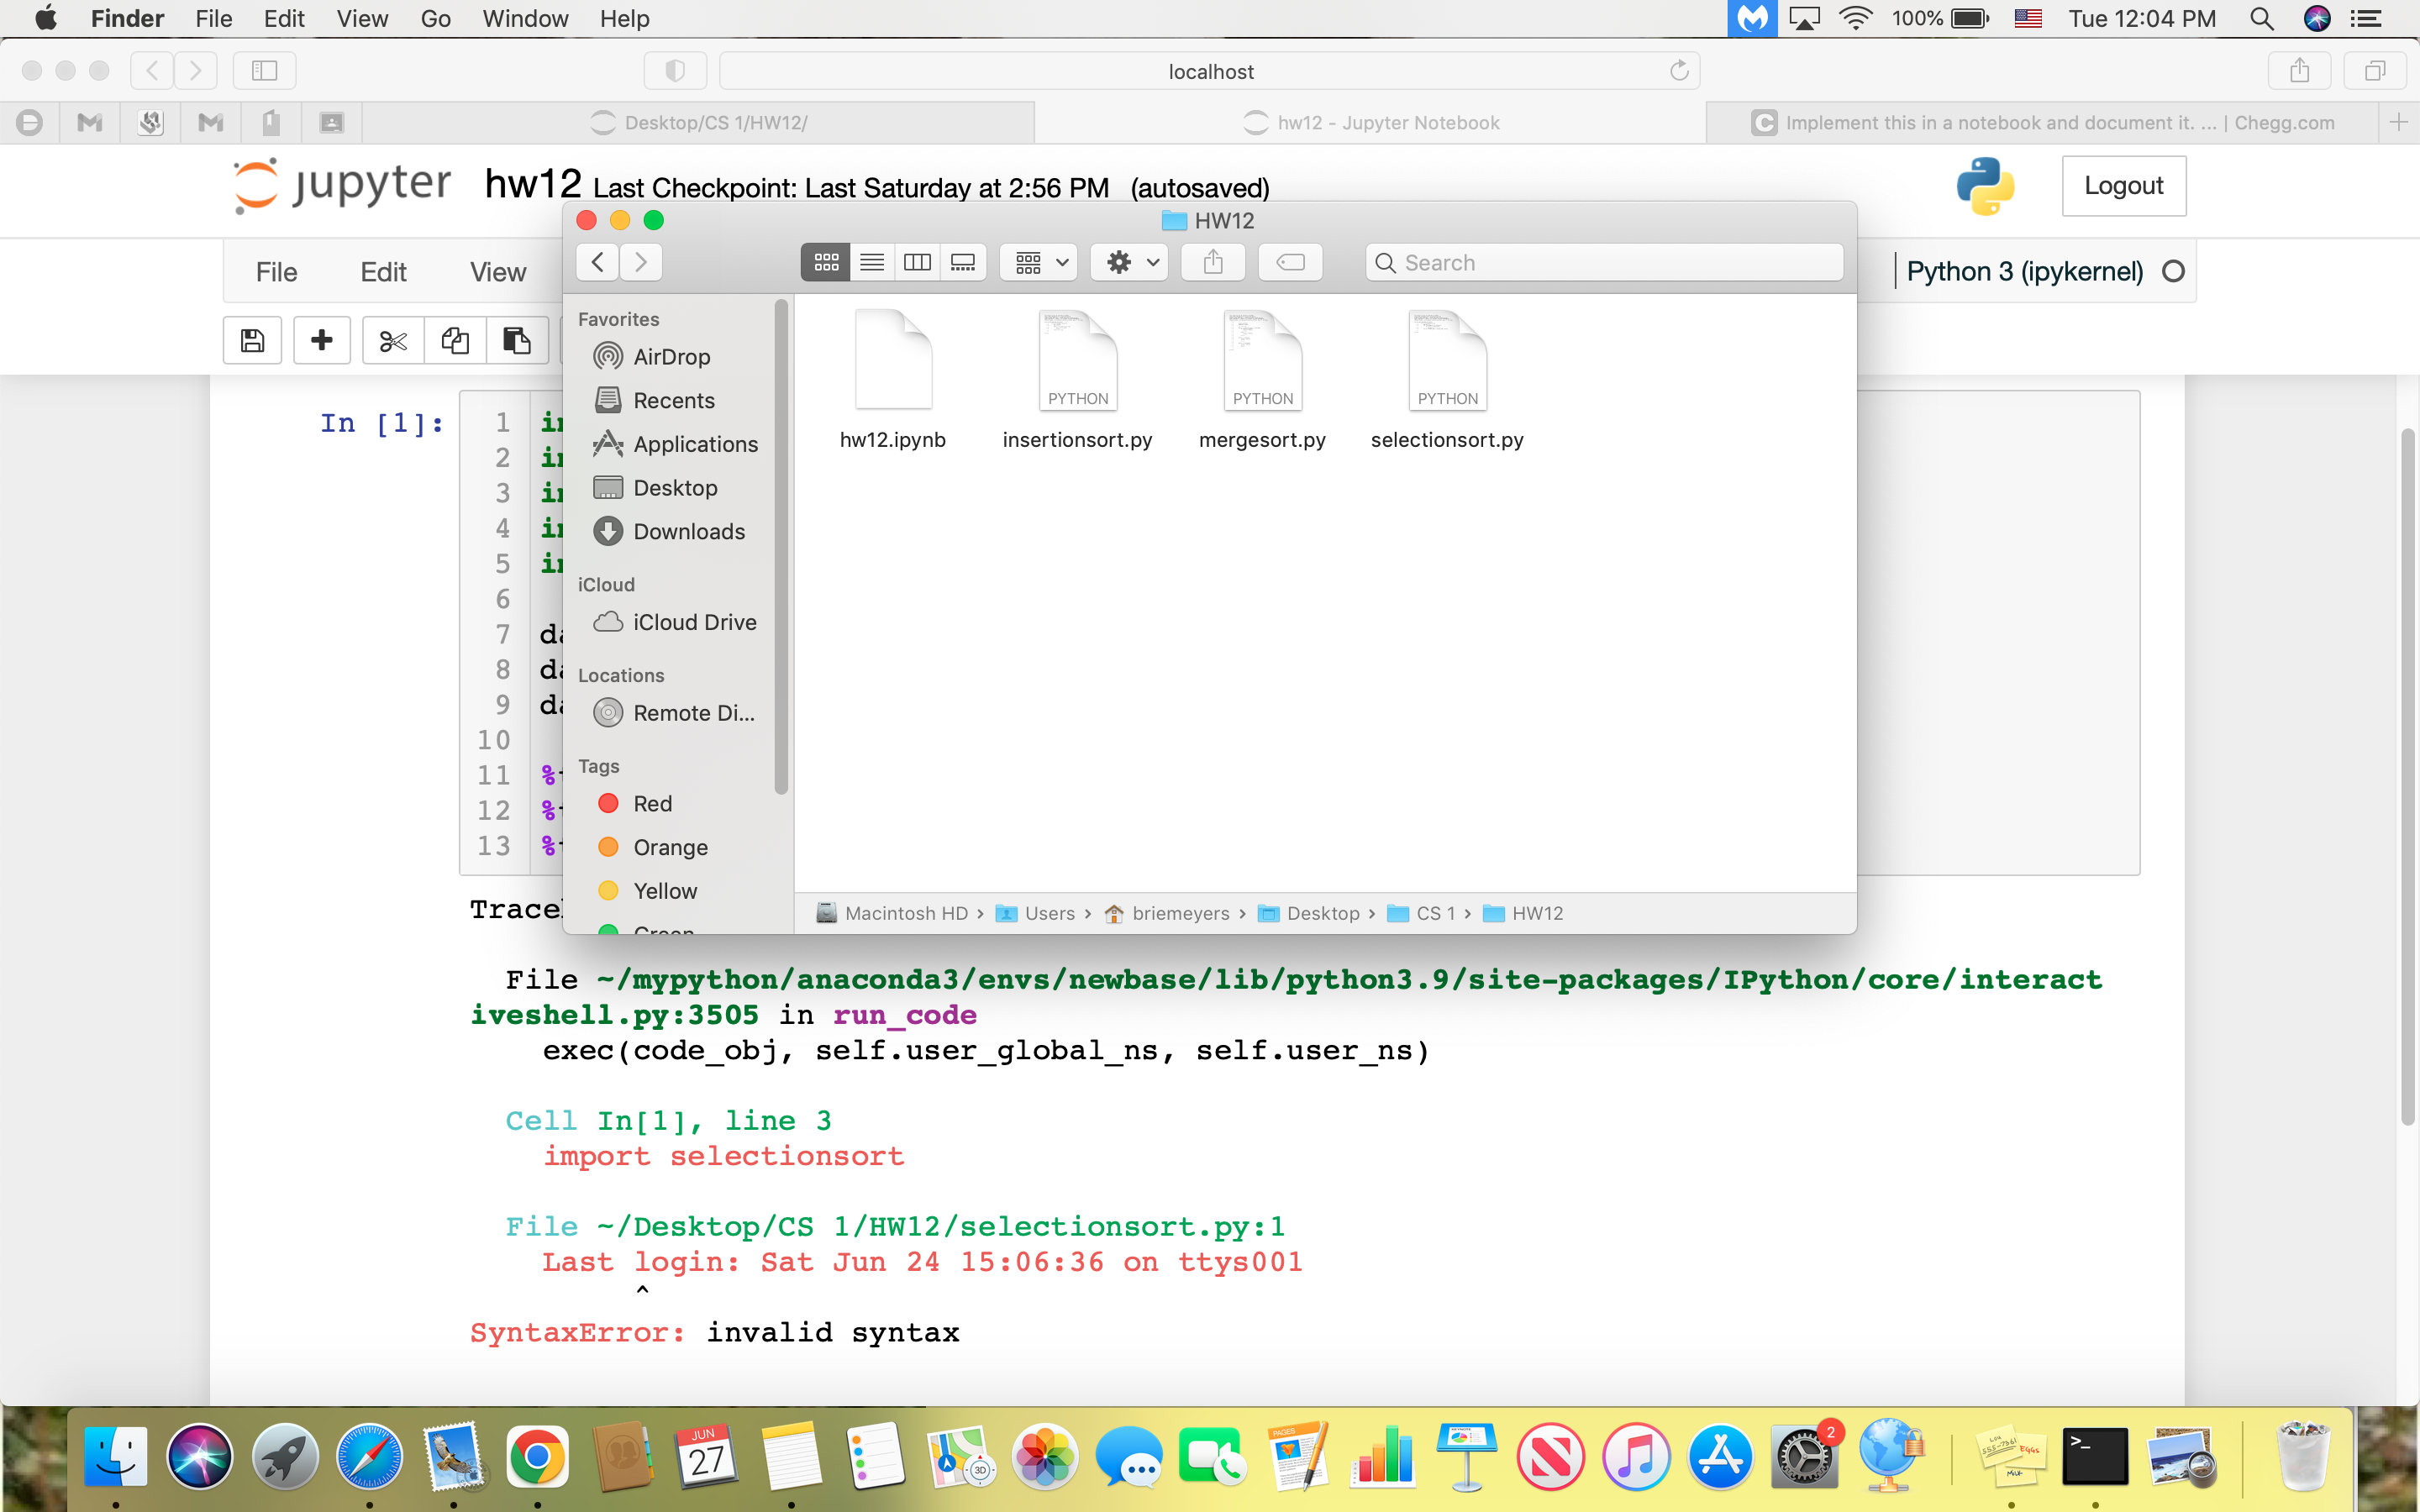
Task: Switch Finder to gallery view
Action: click(x=963, y=263)
